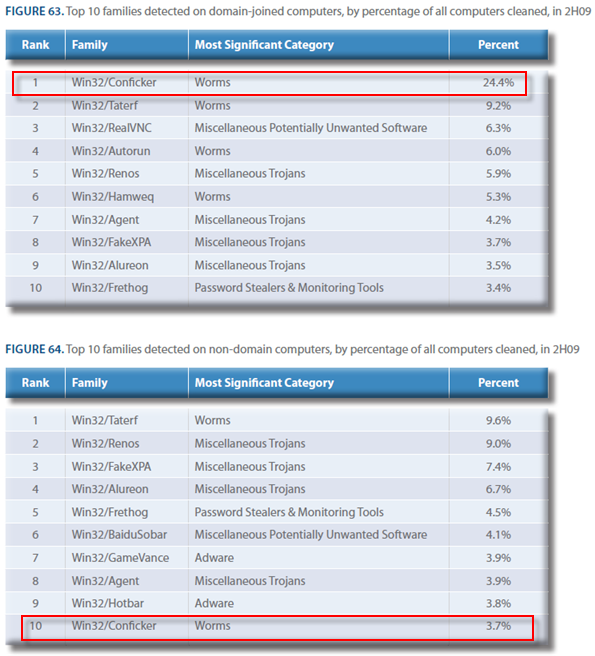Click Win32/BaiduSobar family cell

click(x=119, y=535)
